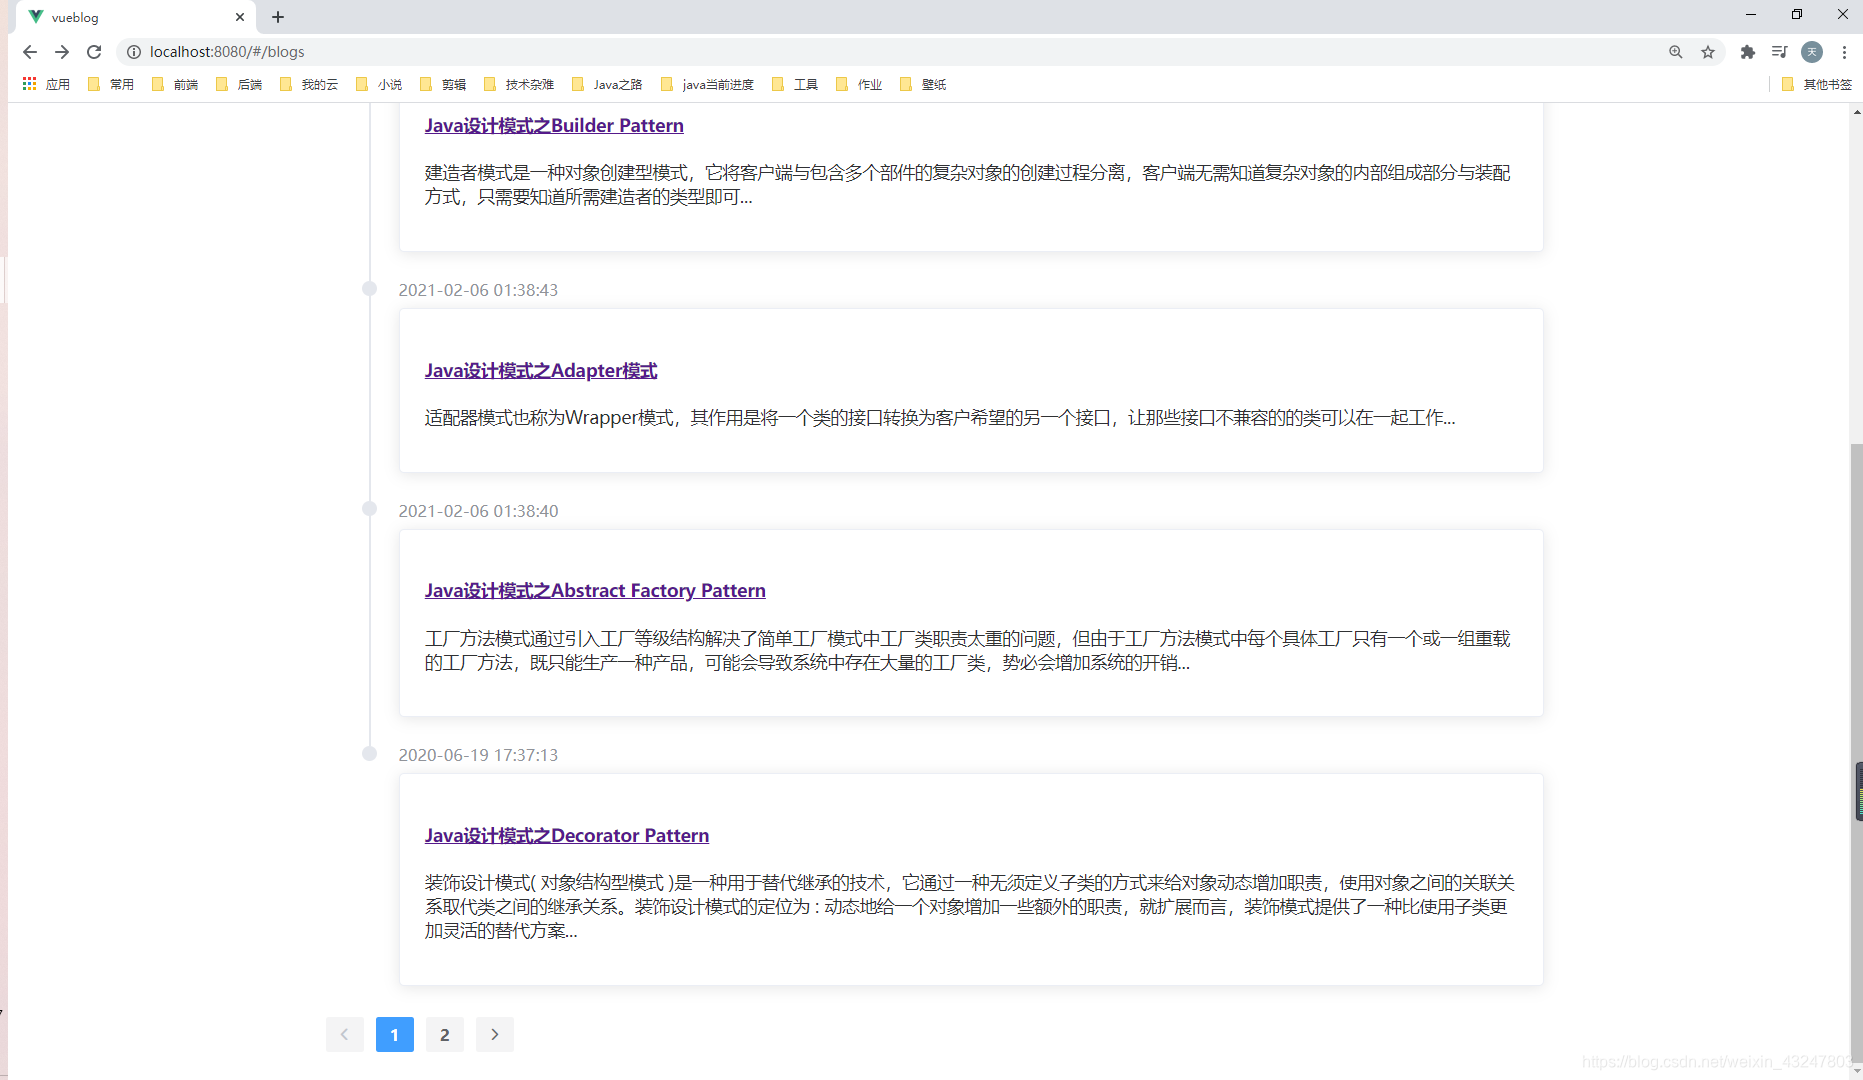The height and width of the screenshot is (1080, 1863).
Task: Close the vueblog tab
Action: coord(240,17)
